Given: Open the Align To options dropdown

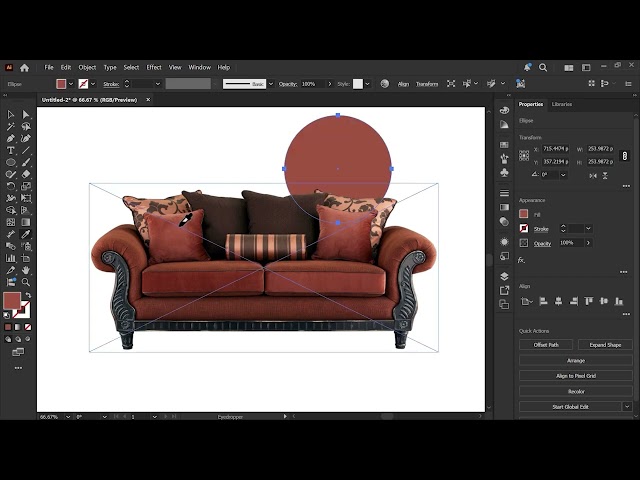Looking at the screenshot, I should tap(527, 302).
